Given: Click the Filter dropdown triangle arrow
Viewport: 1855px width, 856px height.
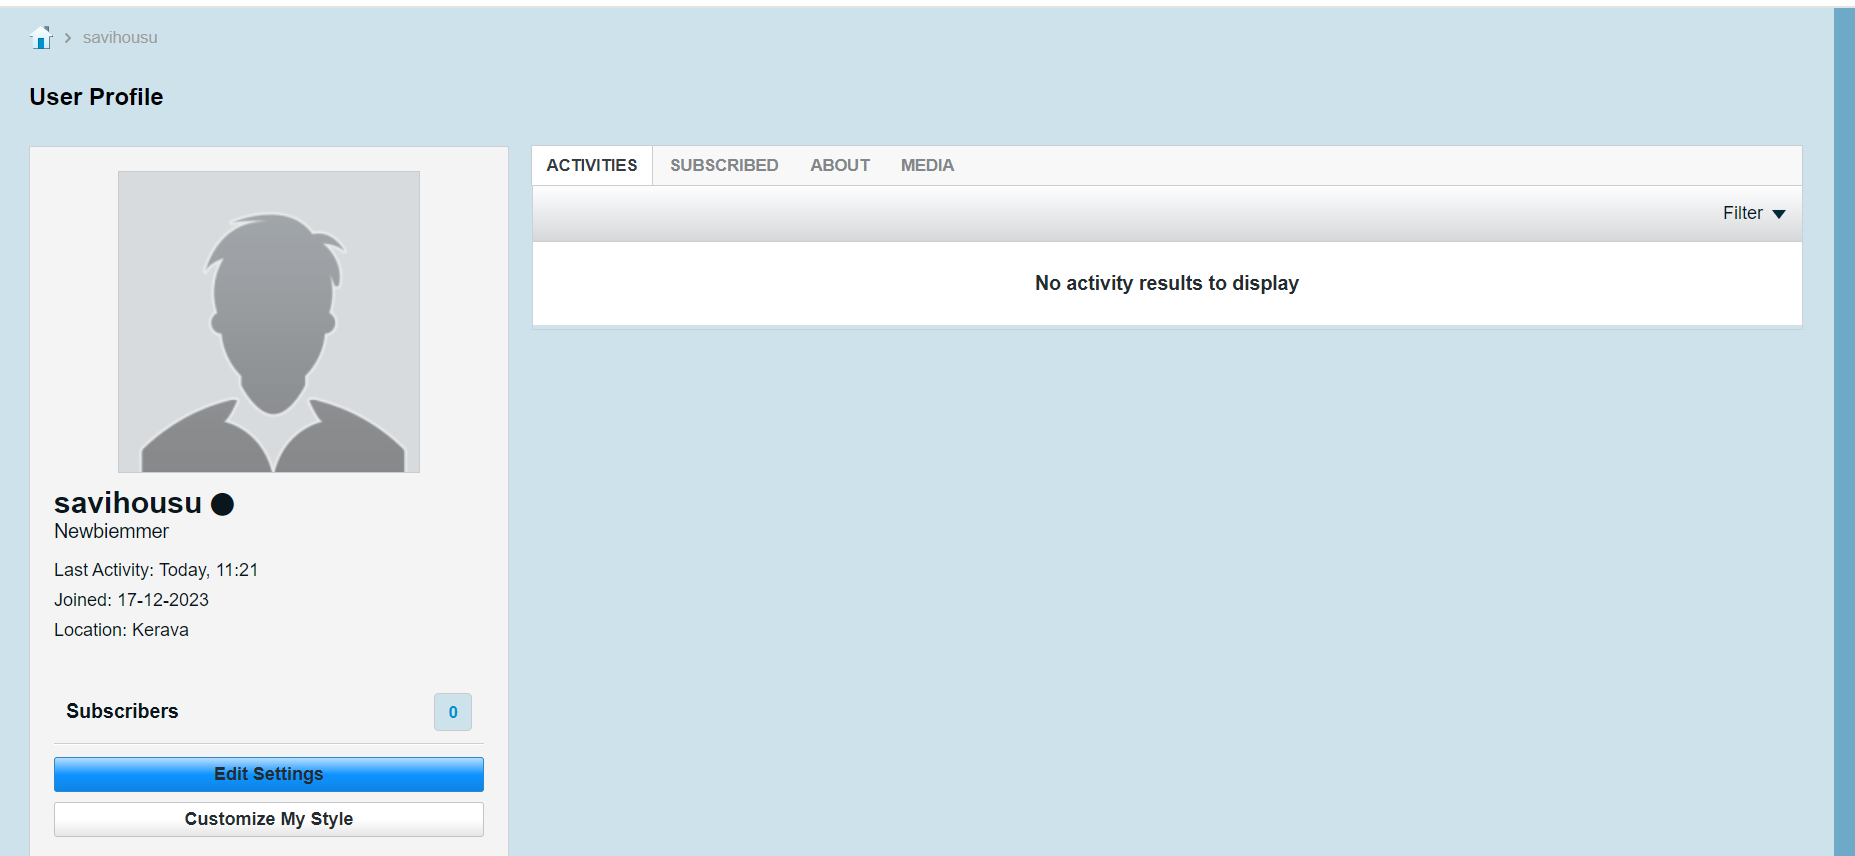Looking at the screenshot, I should pos(1779,214).
